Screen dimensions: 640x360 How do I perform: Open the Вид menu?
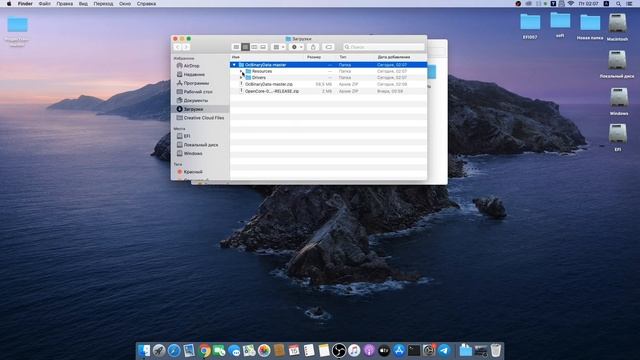[x=83, y=4]
